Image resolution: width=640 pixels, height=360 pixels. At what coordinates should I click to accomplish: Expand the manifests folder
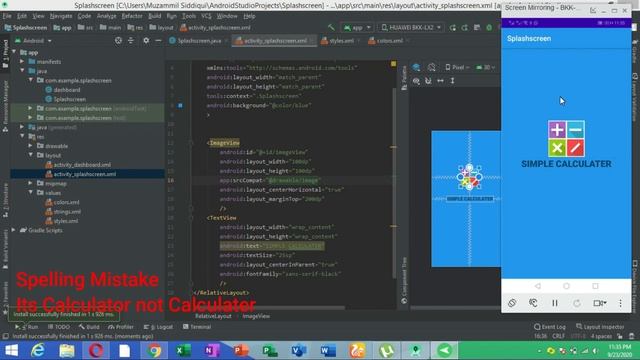pyautogui.click(x=22, y=62)
